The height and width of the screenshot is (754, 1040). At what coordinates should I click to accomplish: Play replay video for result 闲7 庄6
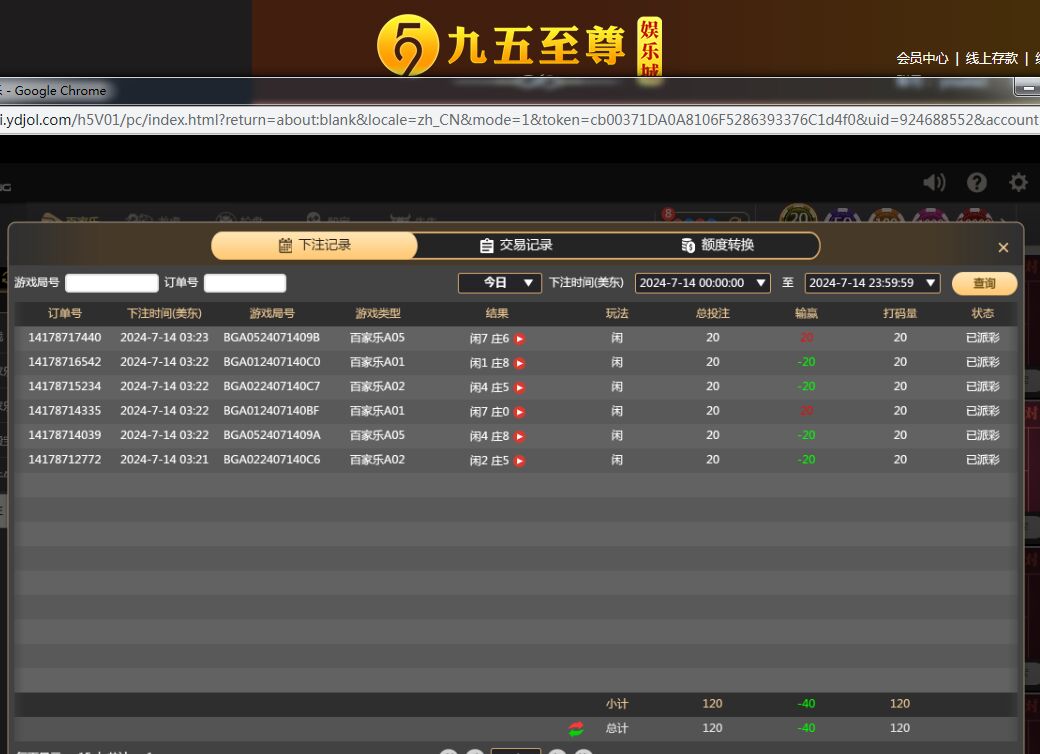[520, 339]
